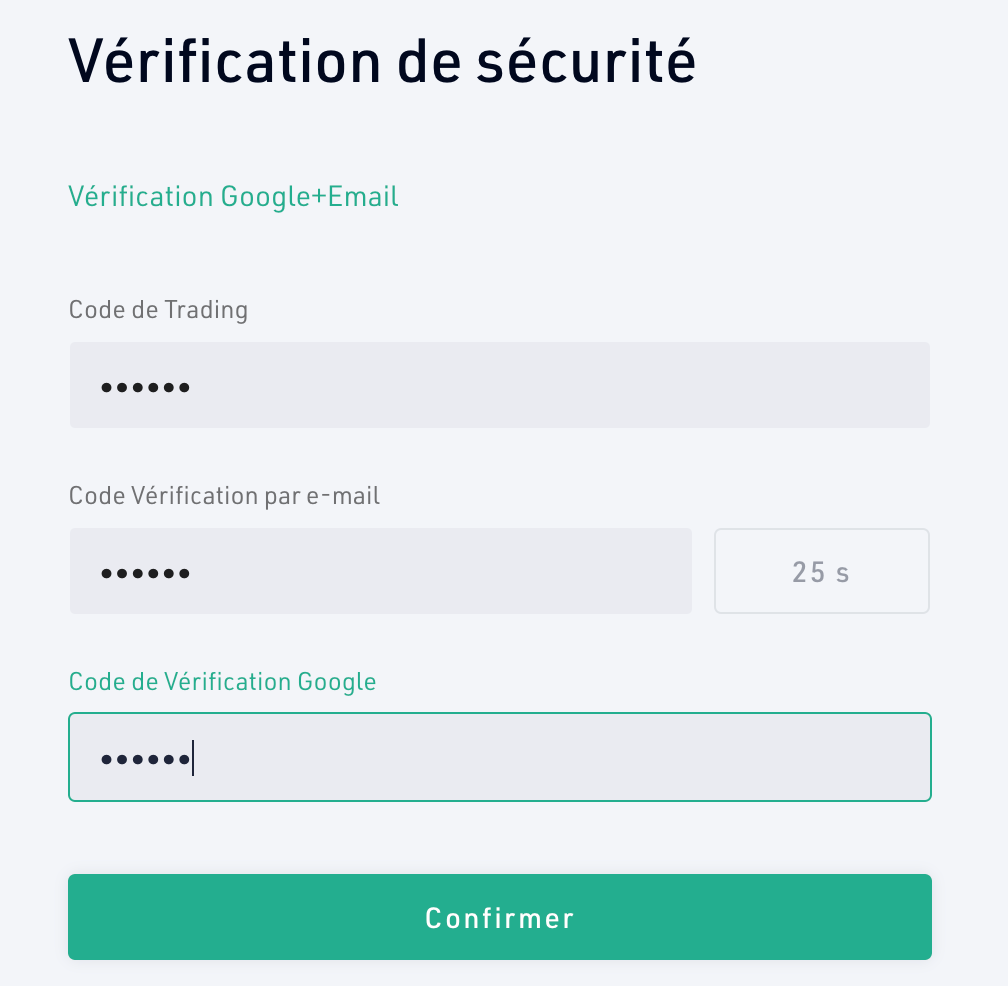The height and width of the screenshot is (986, 1008).
Task: Focus the Code Vérification par e-mail field
Action: click(x=381, y=571)
